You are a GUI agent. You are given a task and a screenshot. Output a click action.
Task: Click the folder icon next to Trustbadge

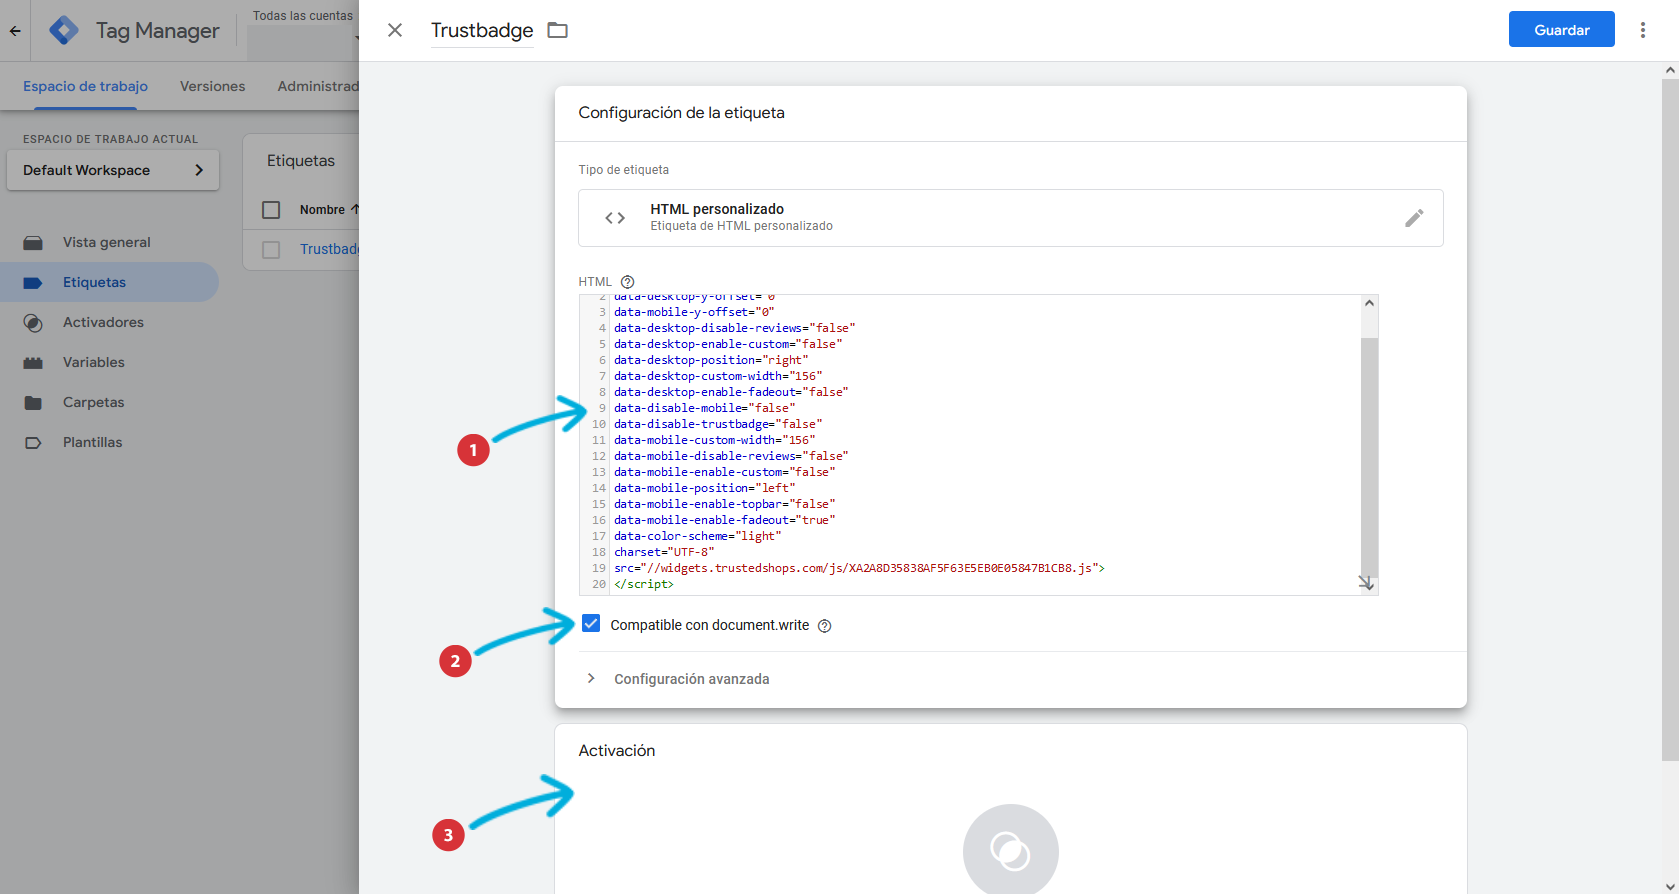pyautogui.click(x=558, y=30)
